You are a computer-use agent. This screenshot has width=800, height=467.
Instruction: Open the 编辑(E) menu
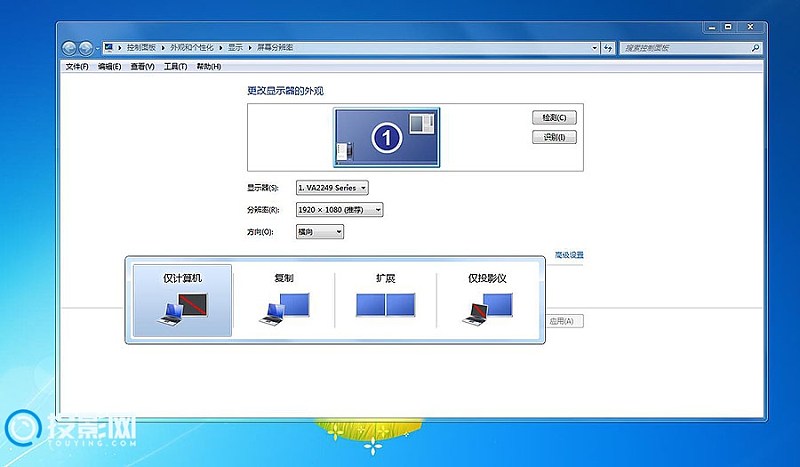pyautogui.click(x=110, y=66)
